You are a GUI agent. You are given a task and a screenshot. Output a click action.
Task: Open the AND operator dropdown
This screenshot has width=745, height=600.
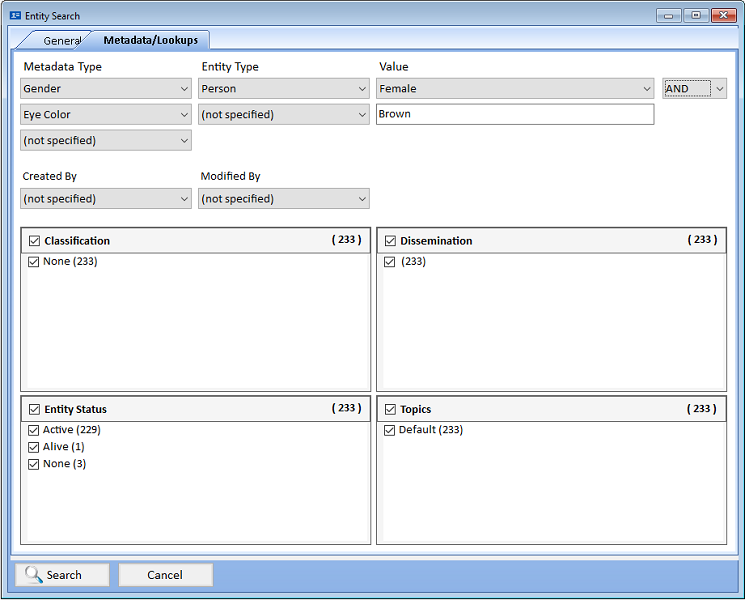(695, 89)
